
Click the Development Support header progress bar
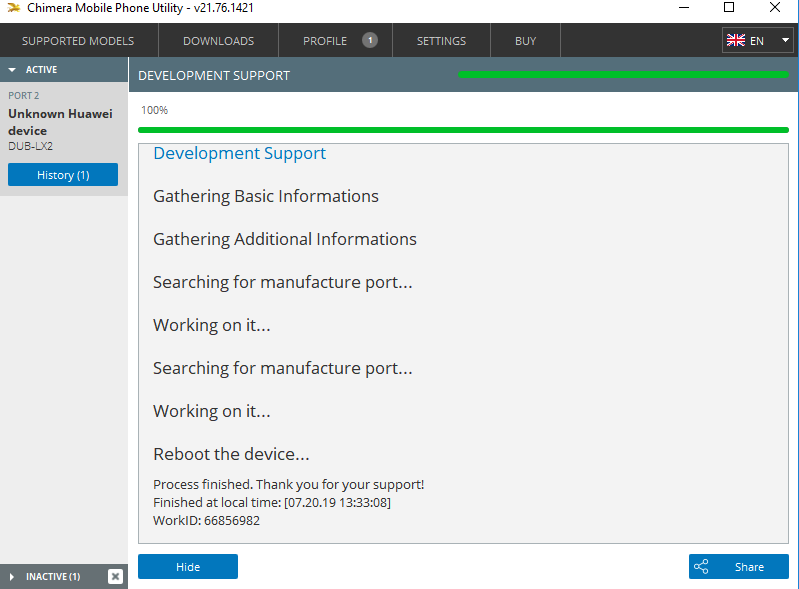623,75
